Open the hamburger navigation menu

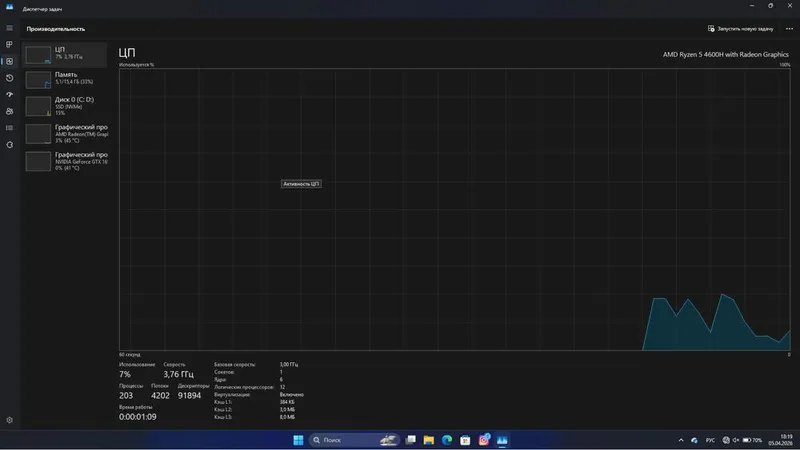[9, 28]
